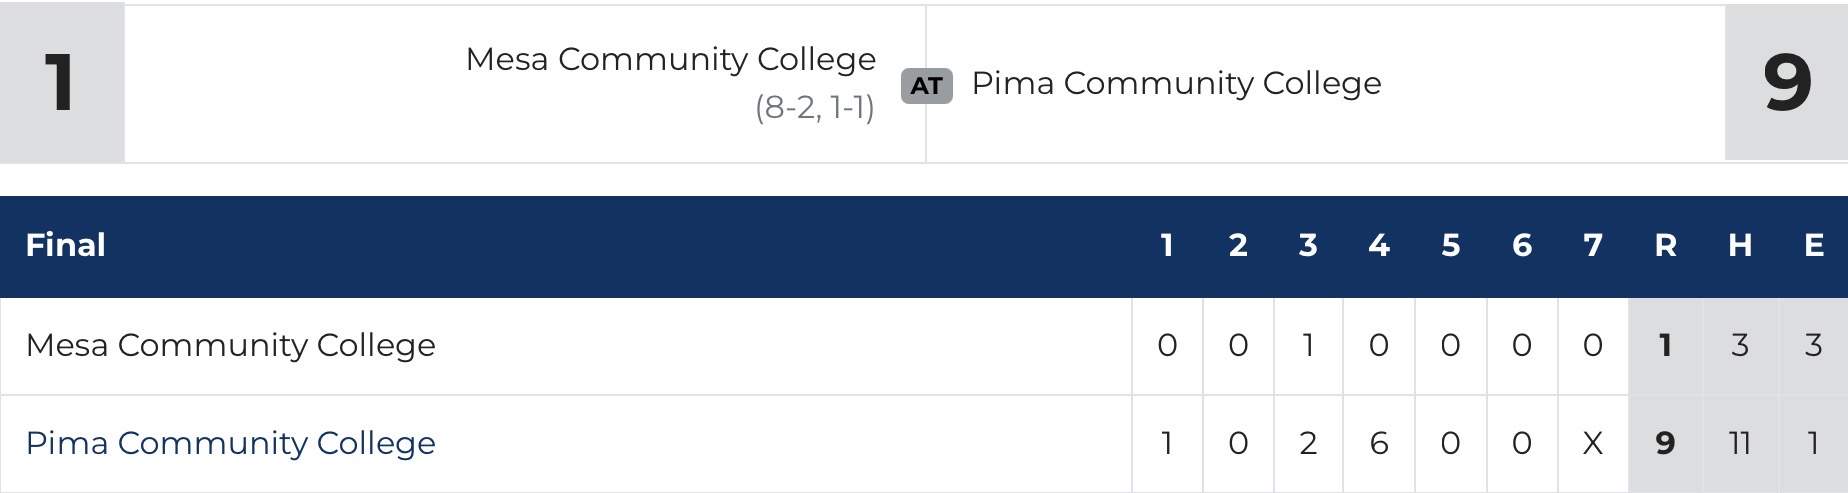Click the gray AT badge between teams

coord(926,86)
